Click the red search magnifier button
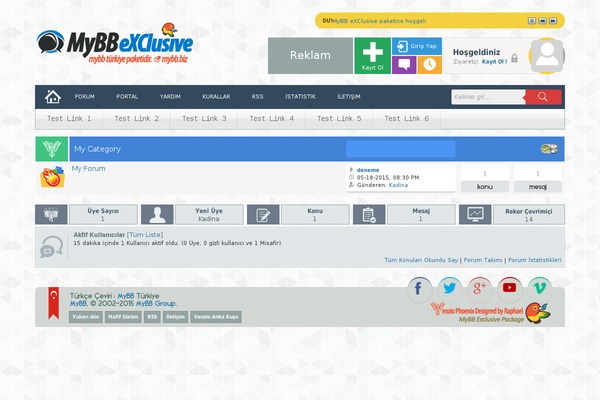The height and width of the screenshot is (400, 600). [543, 97]
